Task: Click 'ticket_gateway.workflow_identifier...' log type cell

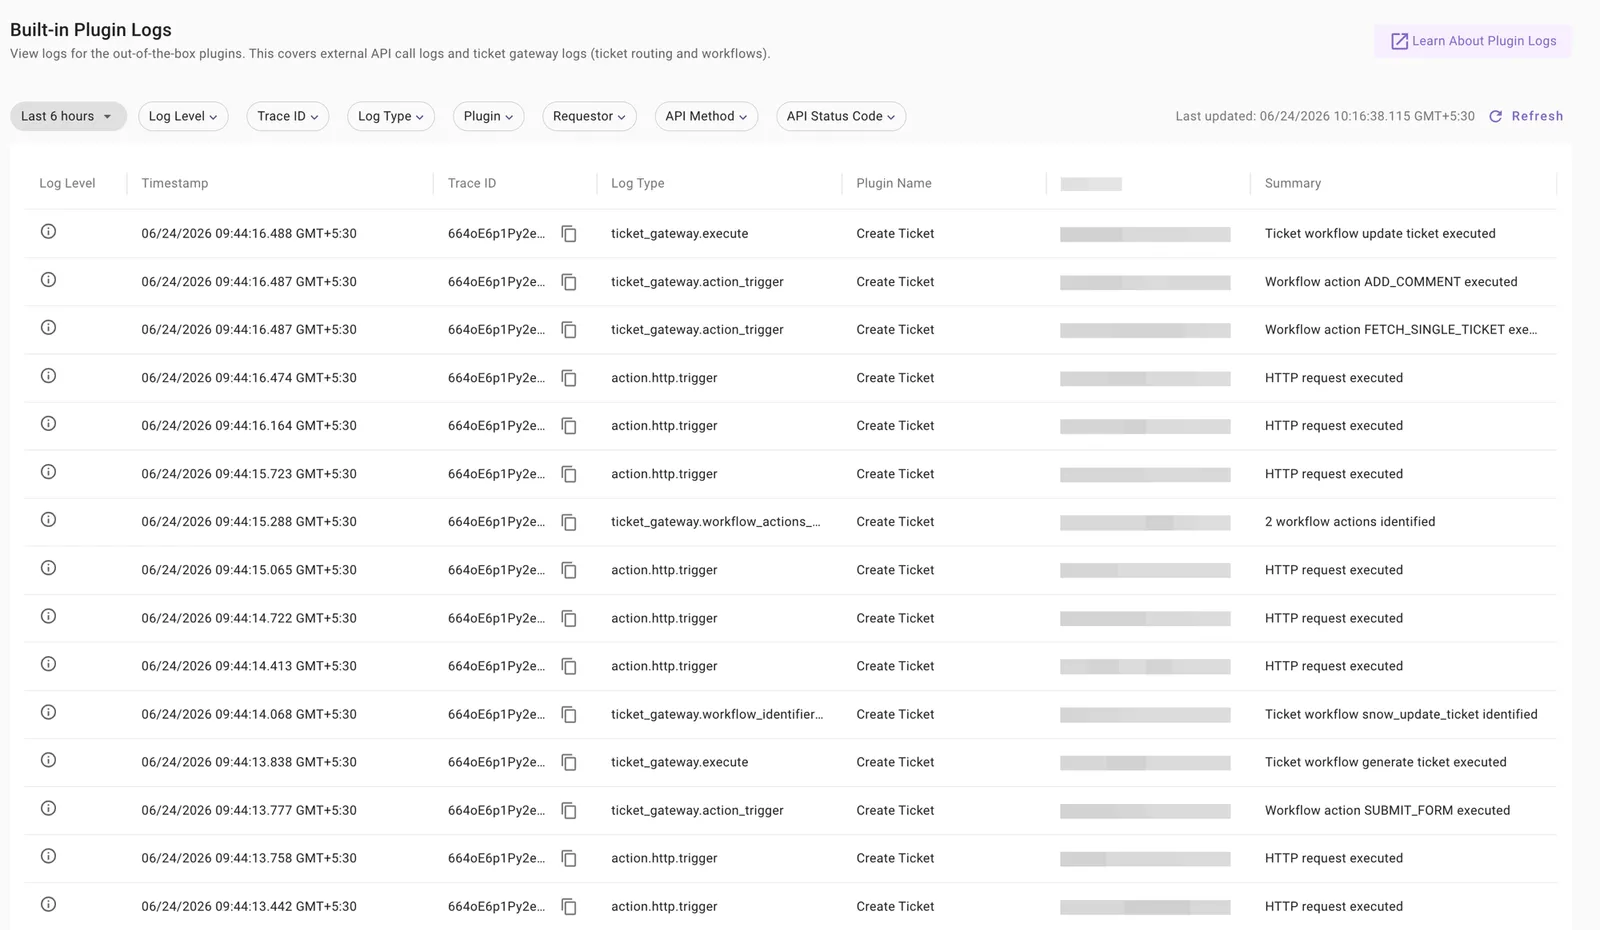Action: click(717, 714)
